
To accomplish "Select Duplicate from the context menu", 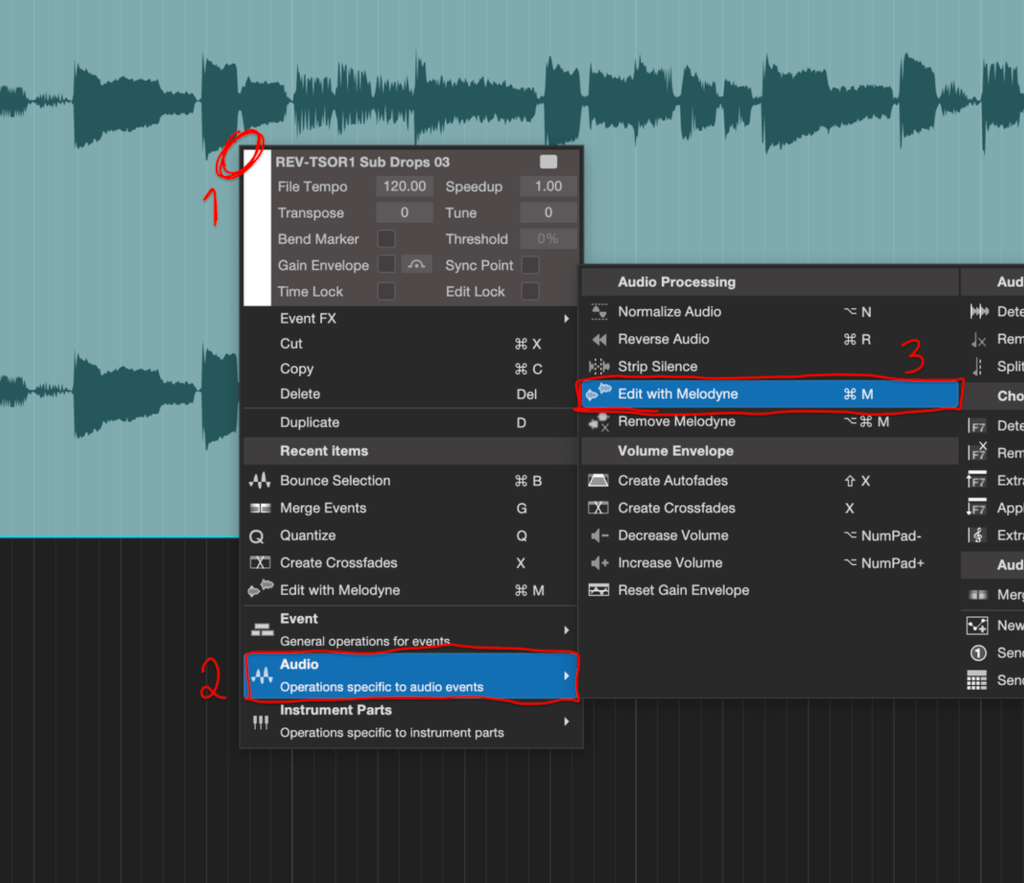I will [x=310, y=423].
